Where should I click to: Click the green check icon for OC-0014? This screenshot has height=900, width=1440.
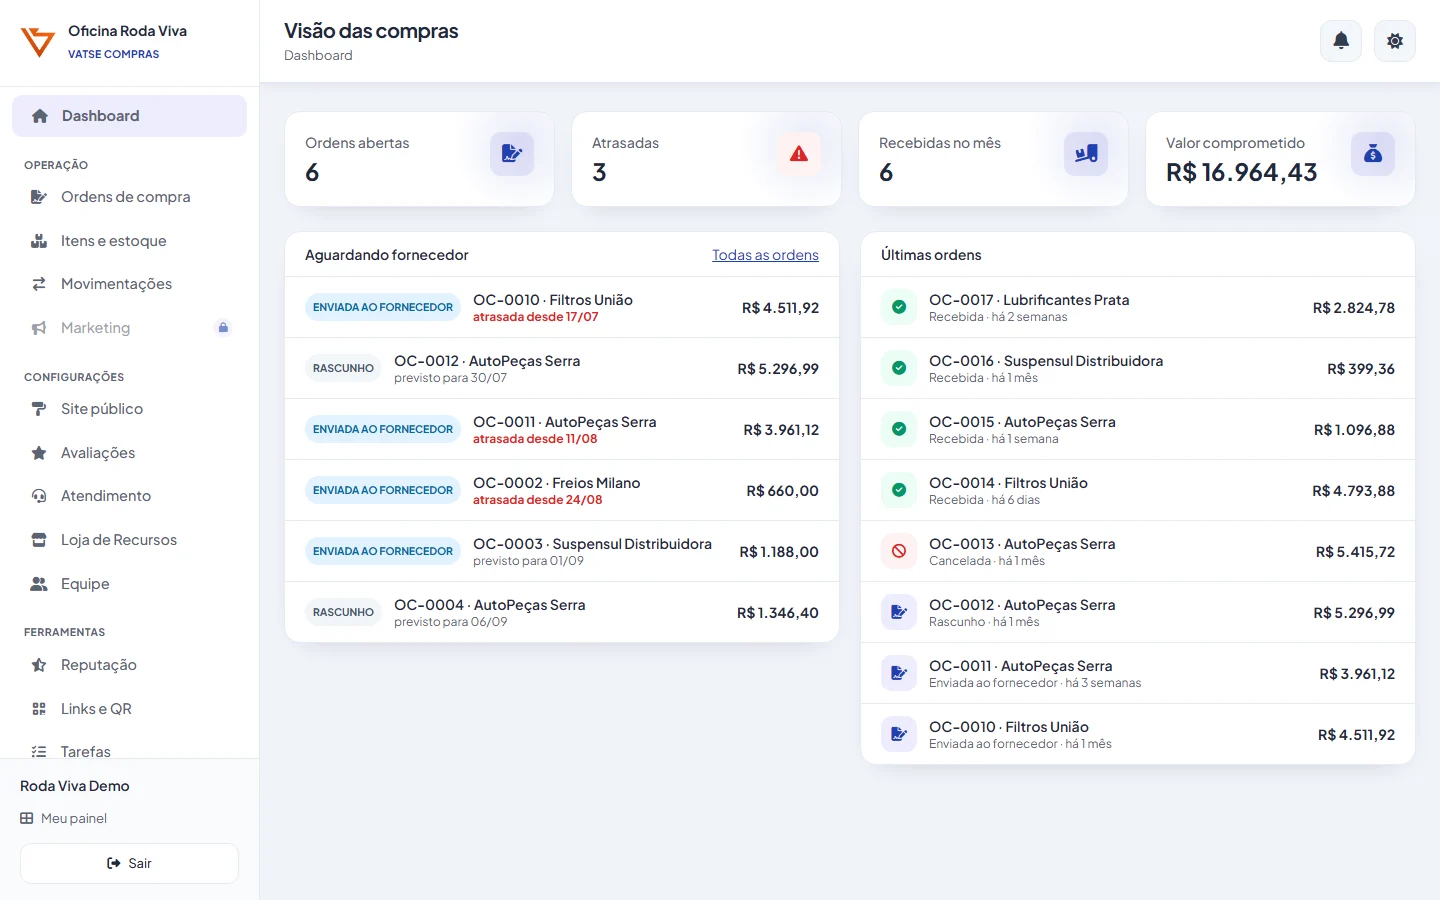tap(899, 490)
